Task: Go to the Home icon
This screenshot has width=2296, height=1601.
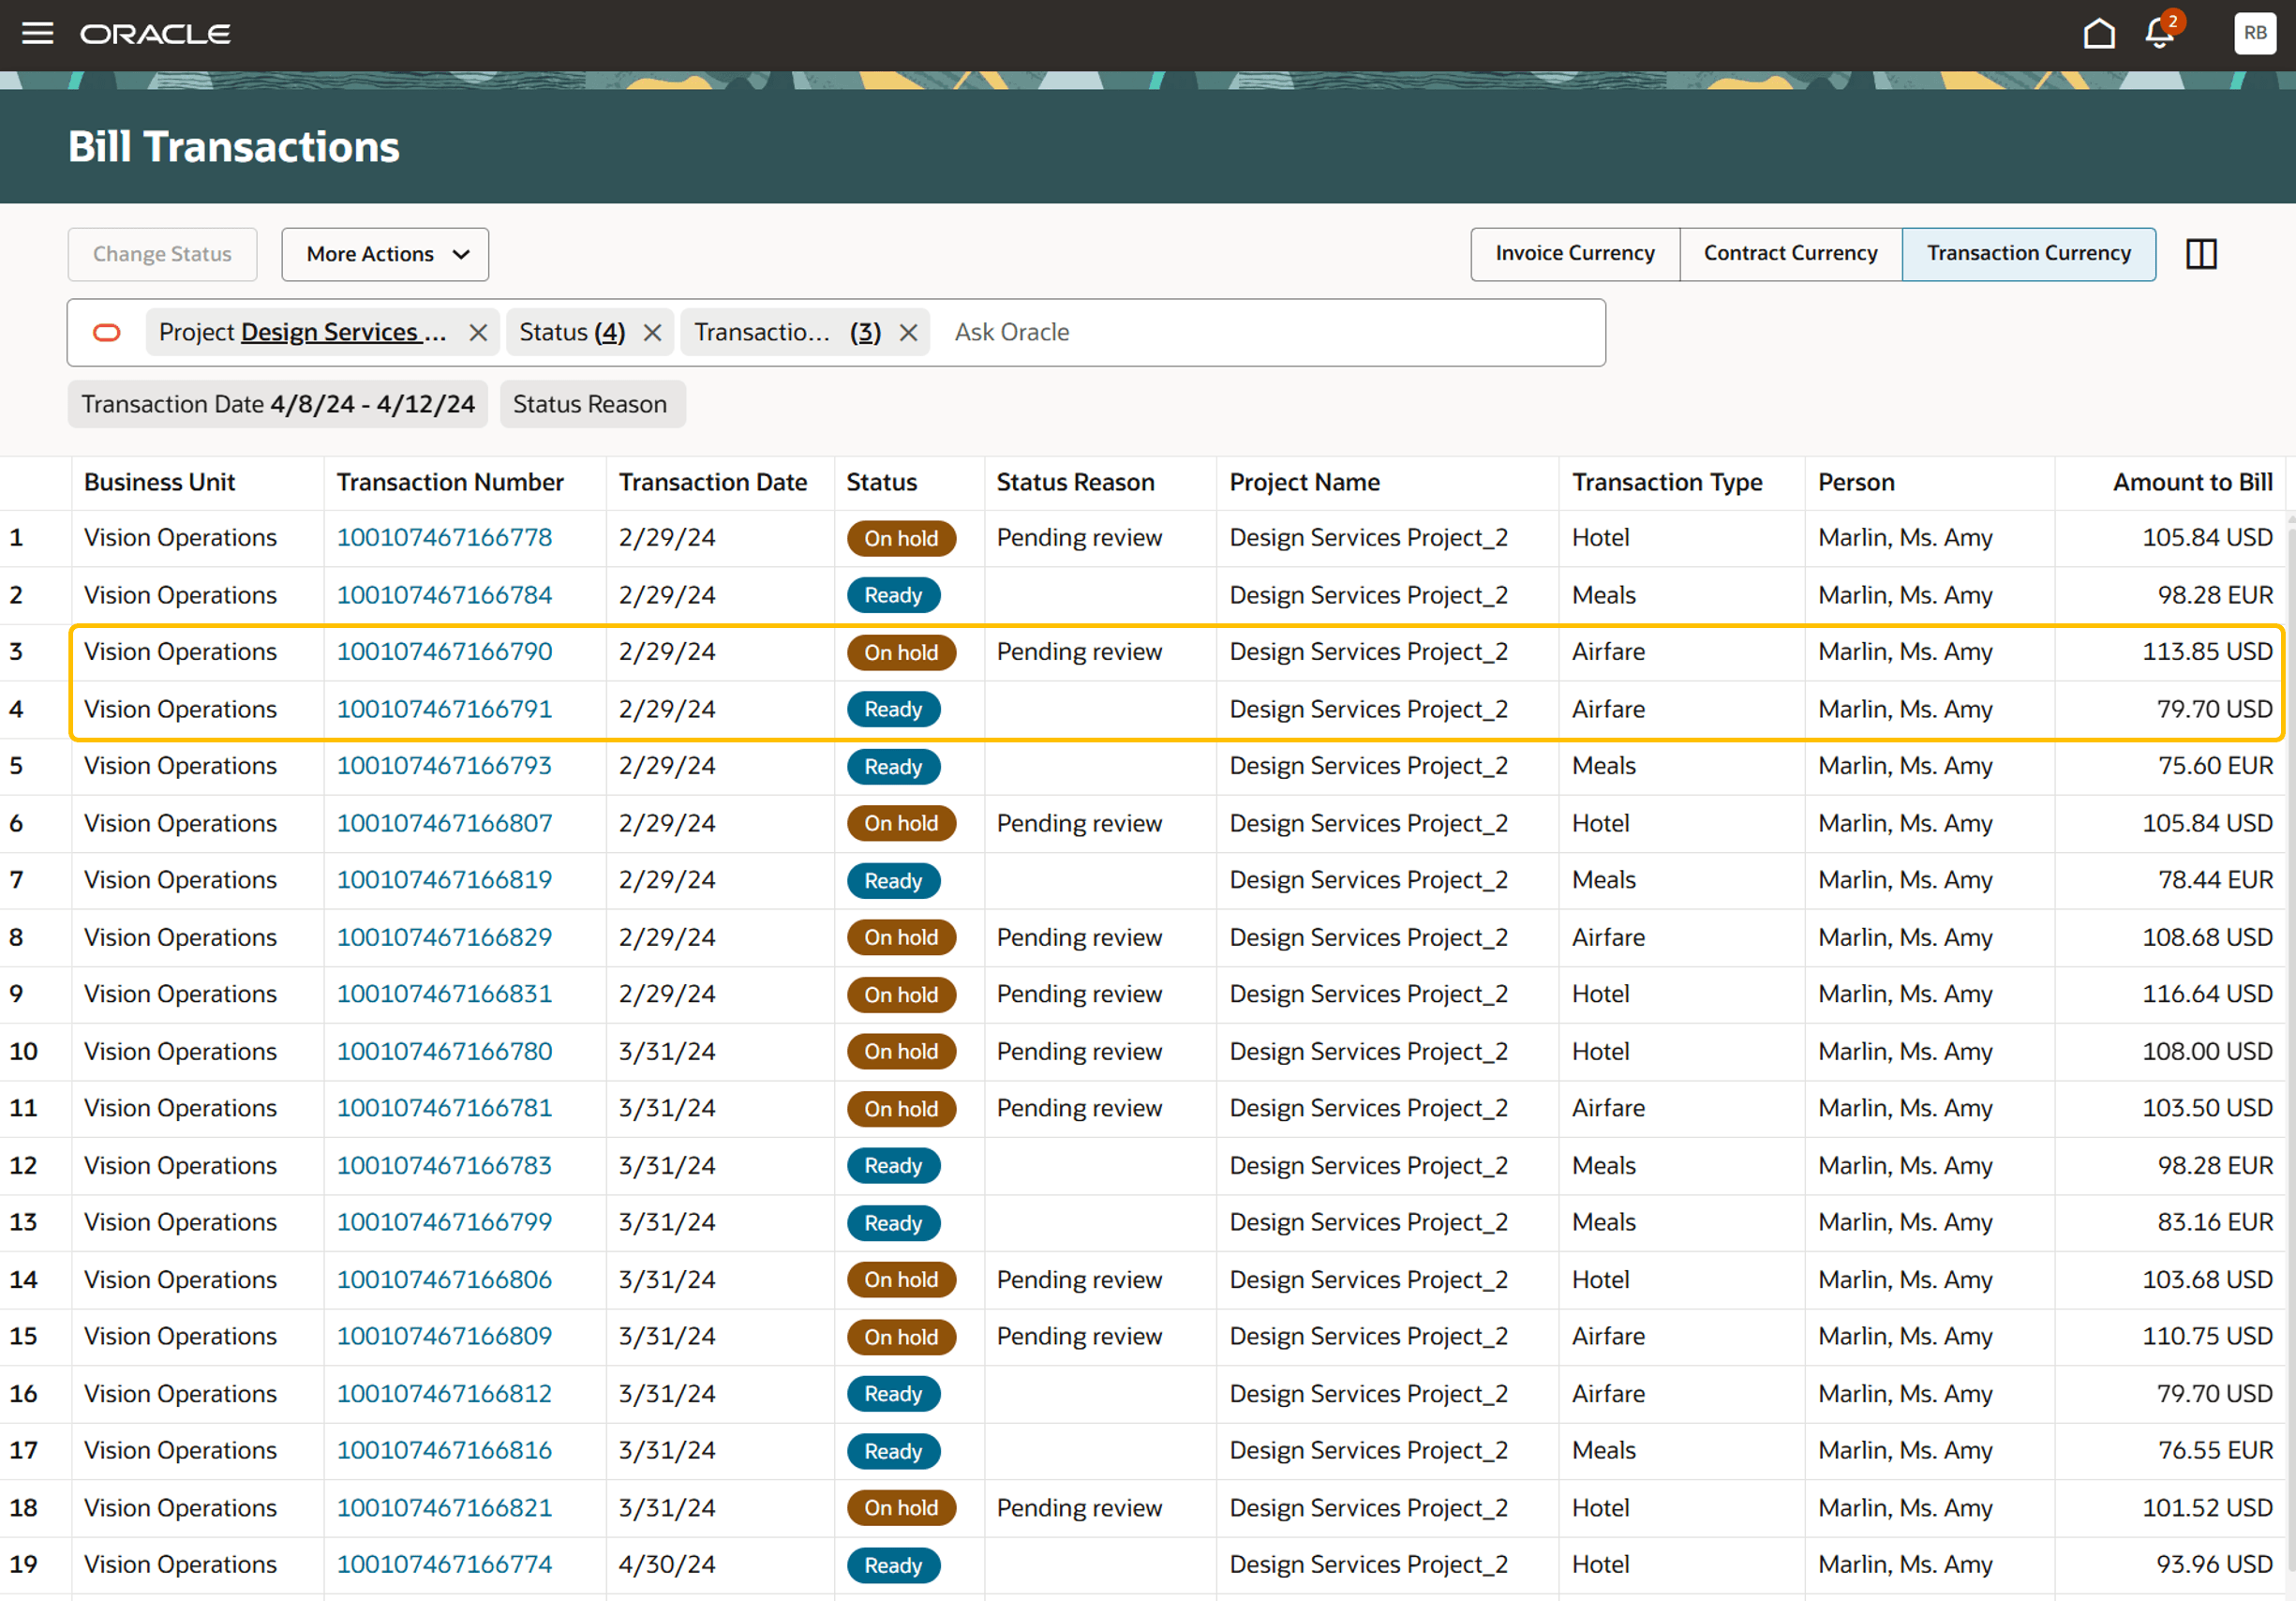Action: [x=2098, y=34]
